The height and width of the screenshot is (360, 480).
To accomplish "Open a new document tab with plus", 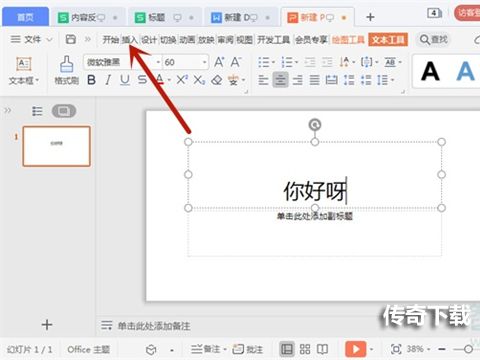I will pyautogui.click(x=370, y=17).
